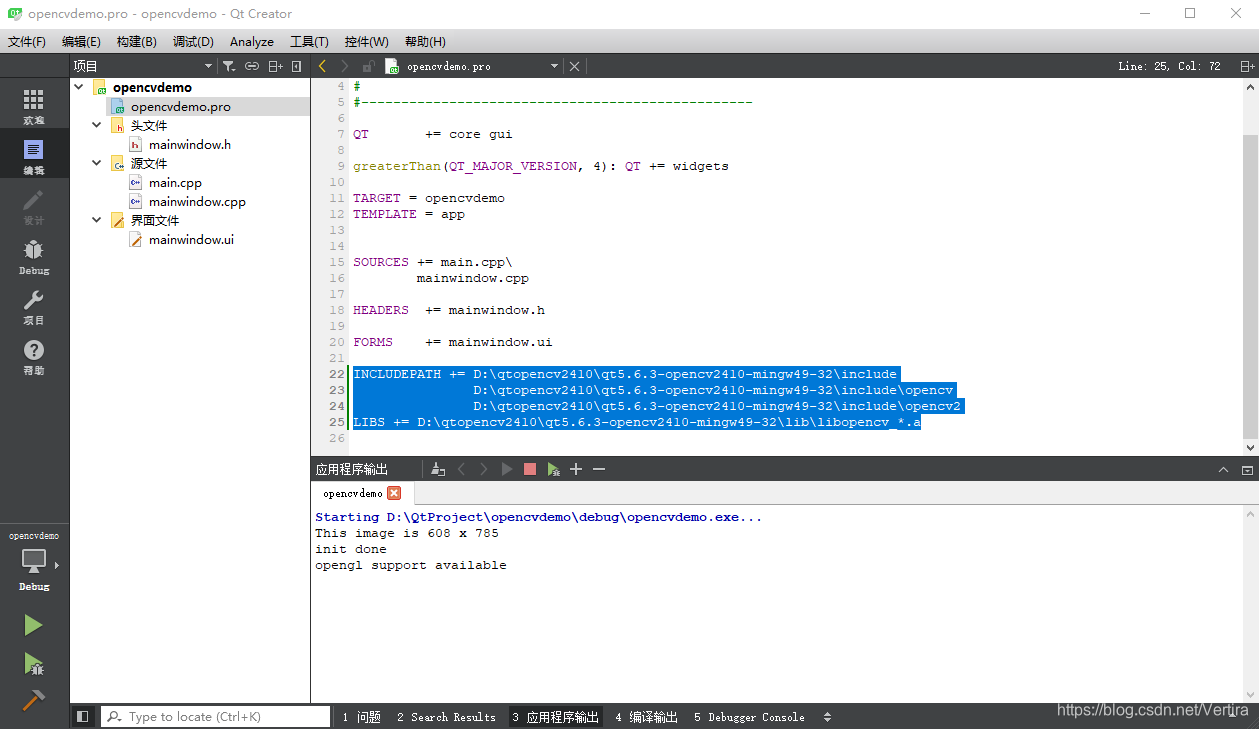
Task: Clear application output with the broom icon
Action: 438,469
